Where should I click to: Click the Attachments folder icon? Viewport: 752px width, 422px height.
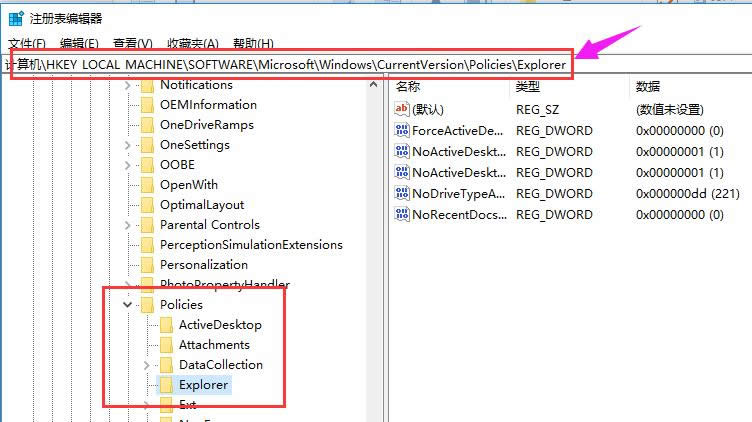(166, 345)
